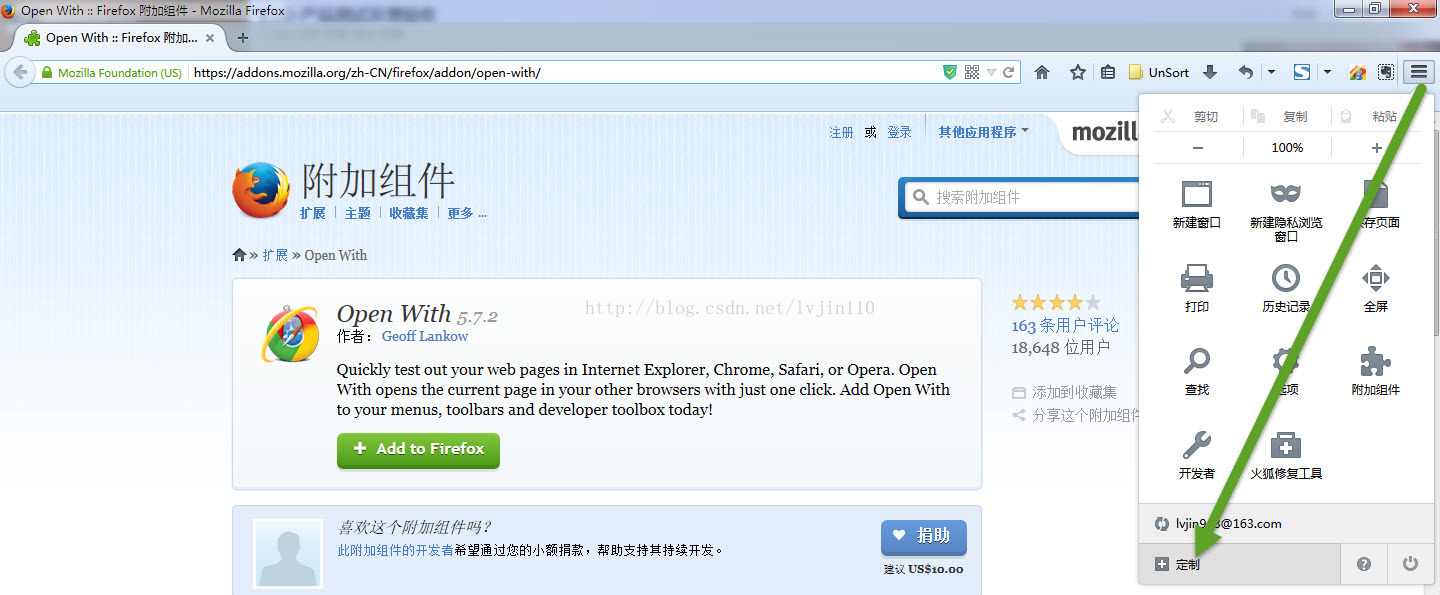Click 扩展 in the breadcrumb trail
The width and height of the screenshot is (1440, 595).
[x=275, y=255]
